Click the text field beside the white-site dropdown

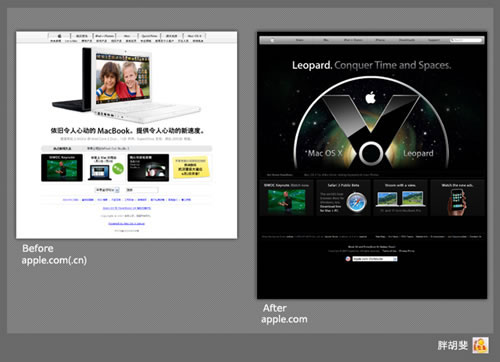click(x=141, y=190)
